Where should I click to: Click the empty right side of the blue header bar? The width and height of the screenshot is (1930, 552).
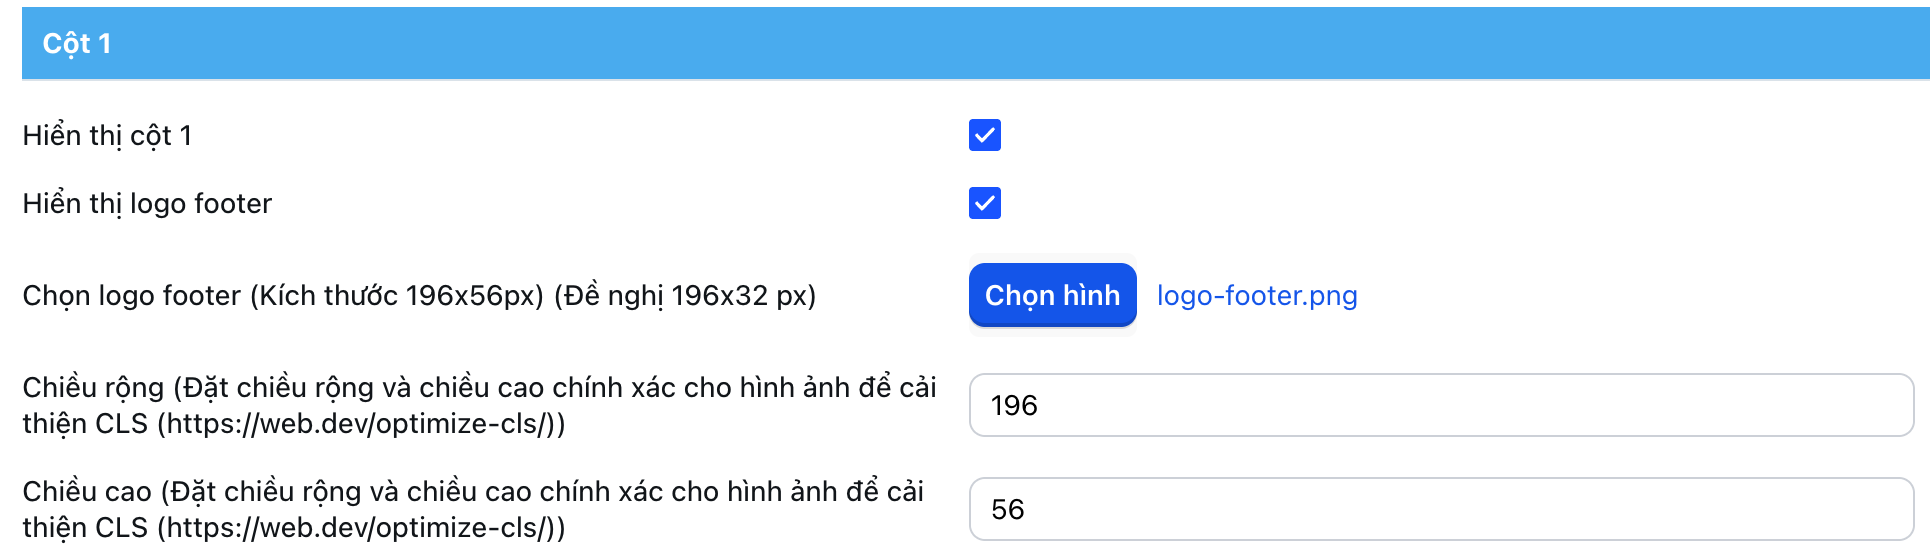tap(1600, 43)
